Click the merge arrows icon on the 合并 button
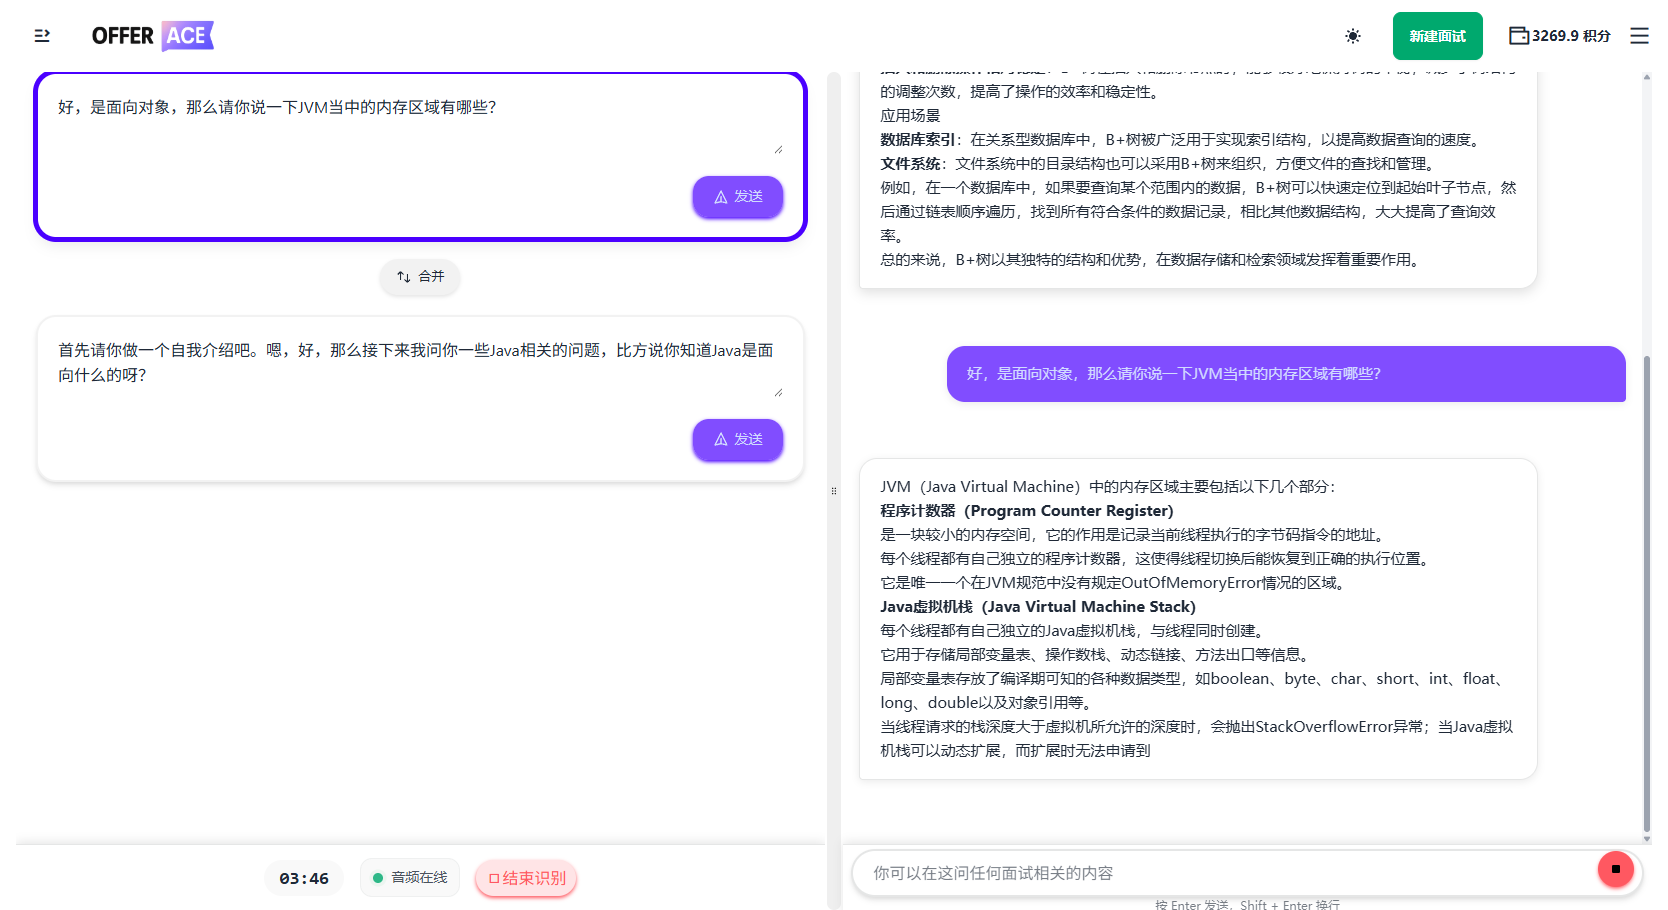Image resolution: width=1668 pixels, height=910 pixels. tap(404, 277)
